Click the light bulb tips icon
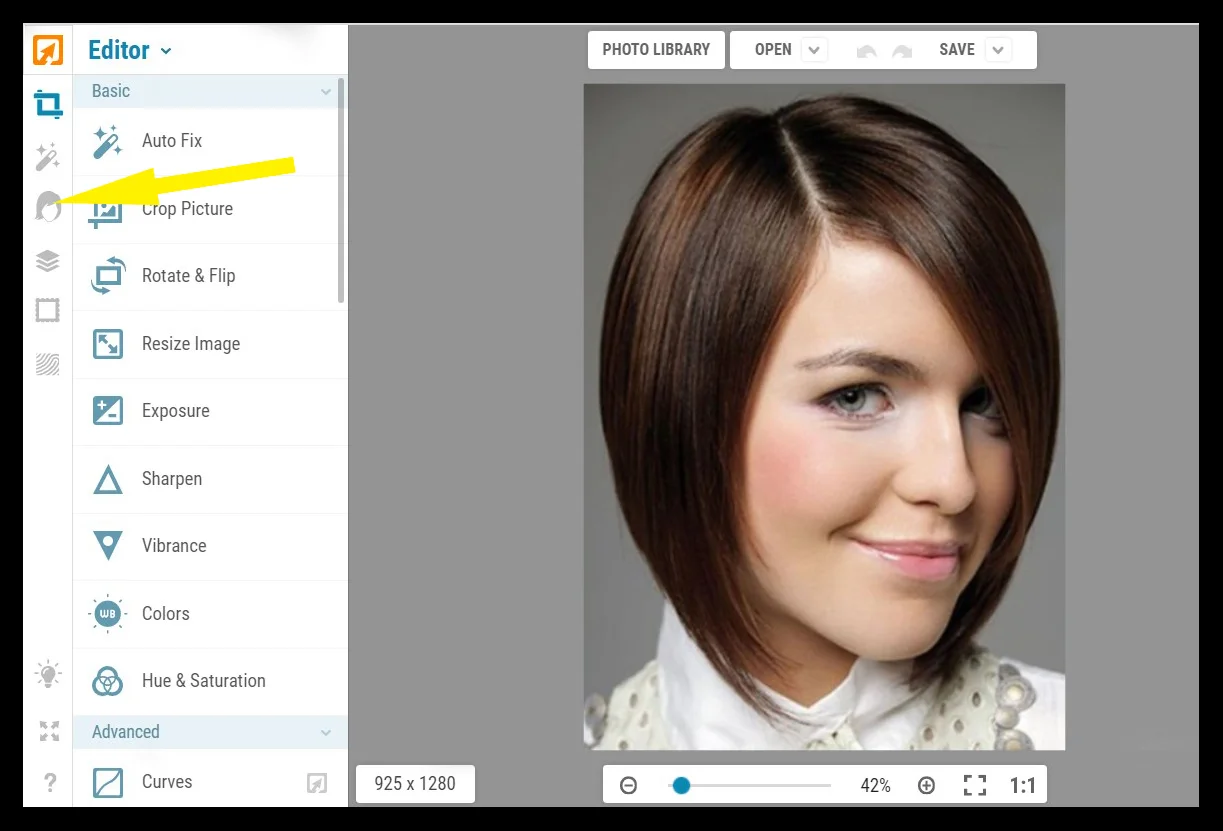1223x831 pixels. [x=48, y=674]
